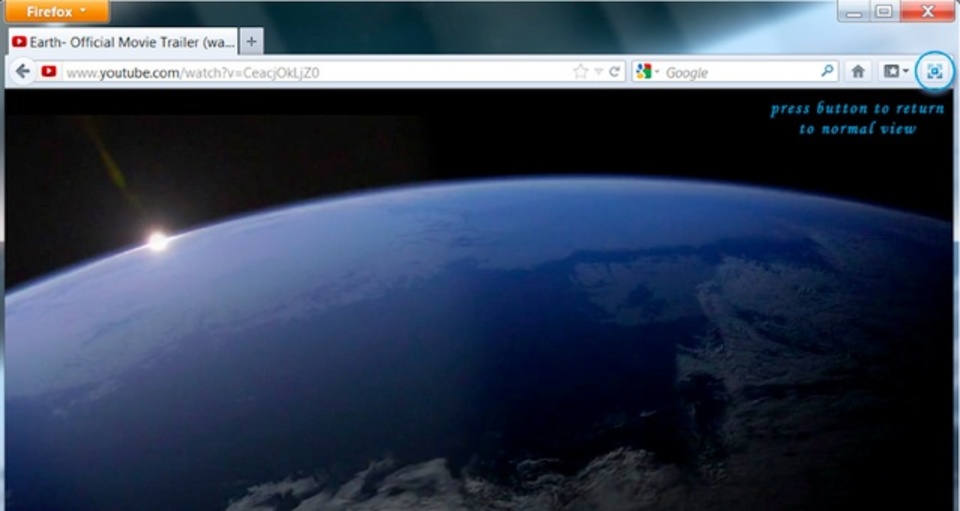Reload the page with refresh icon
Viewport: 960px width, 511px height.
[615, 72]
